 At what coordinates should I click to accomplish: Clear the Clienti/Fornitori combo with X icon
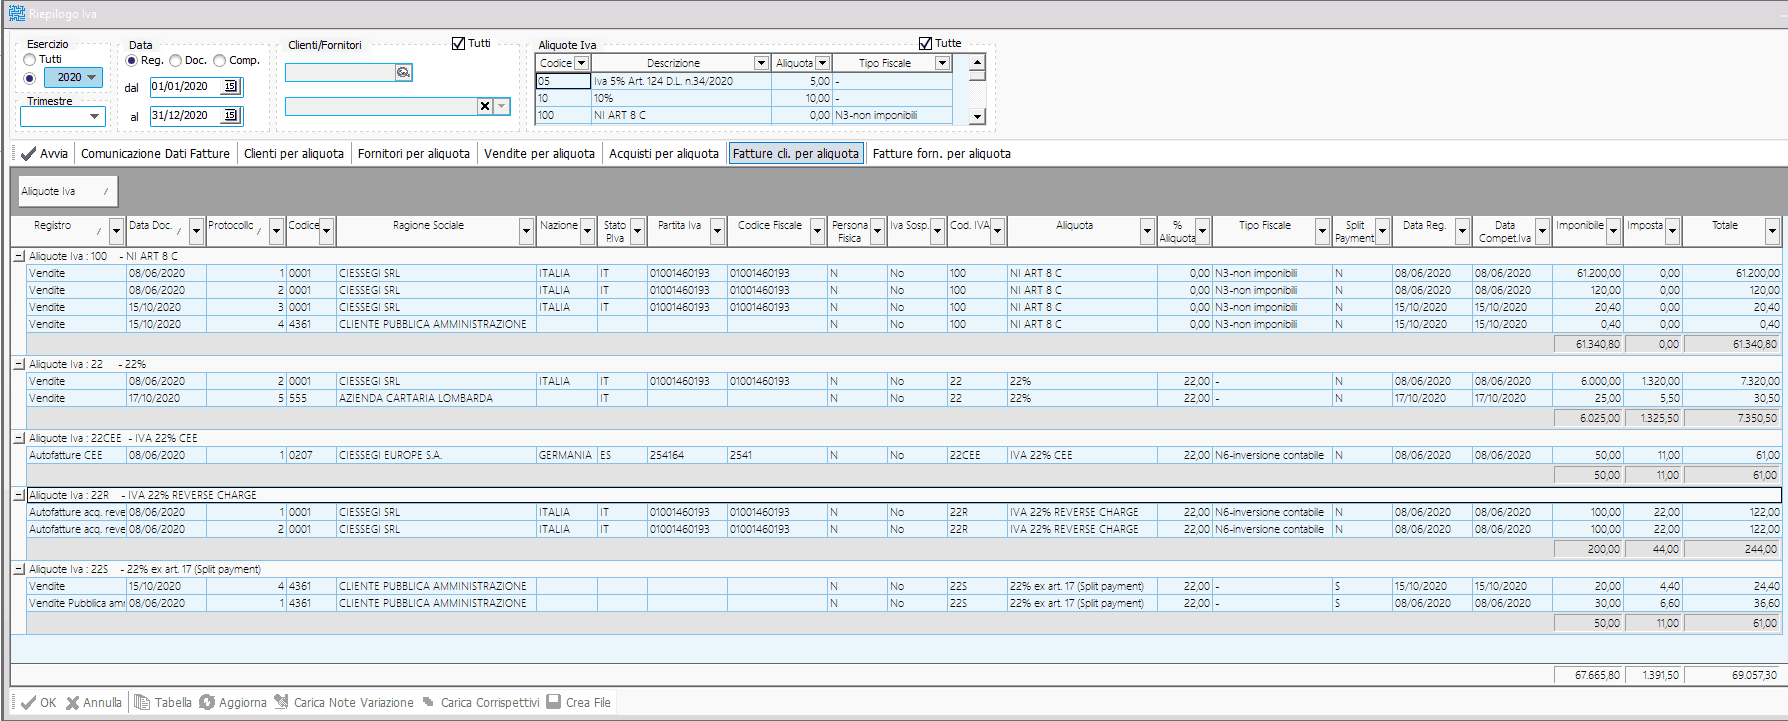[485, 106]
